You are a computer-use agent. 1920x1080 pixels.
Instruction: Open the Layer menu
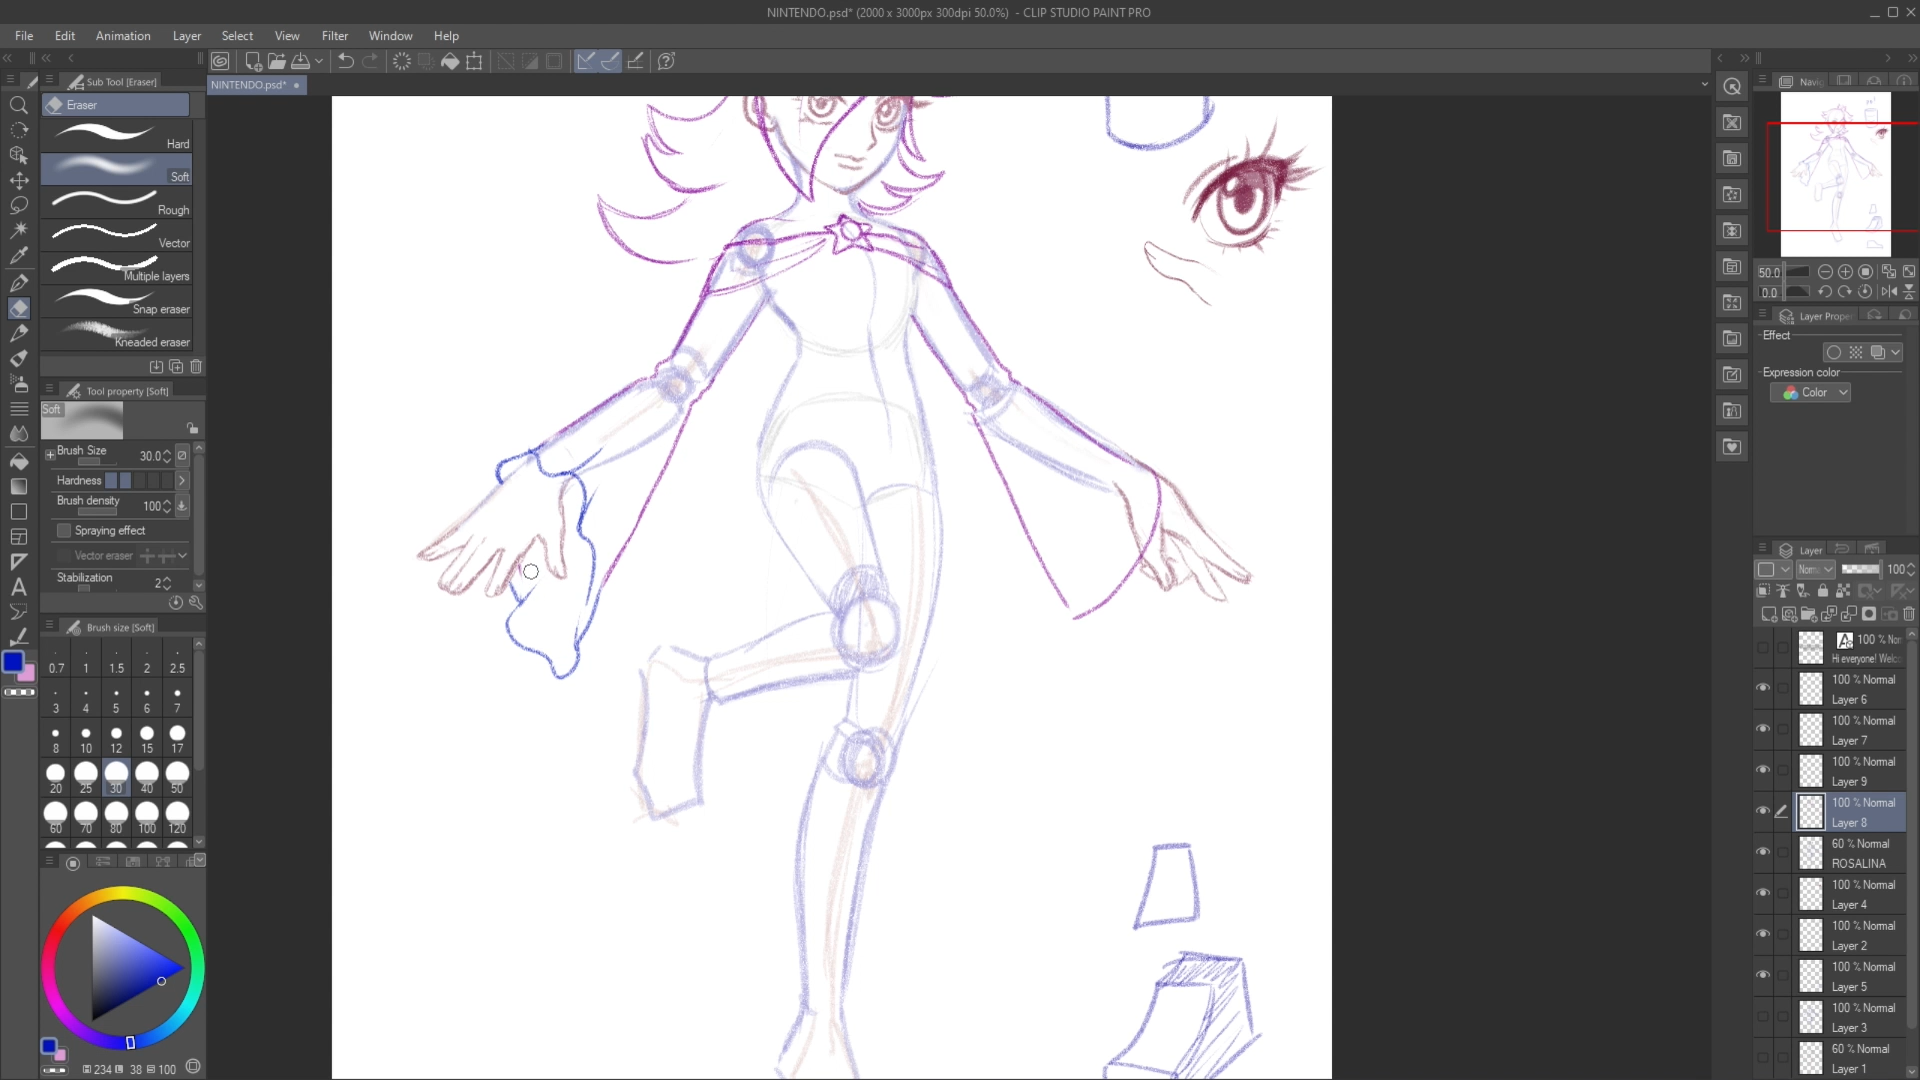point(187,36)
